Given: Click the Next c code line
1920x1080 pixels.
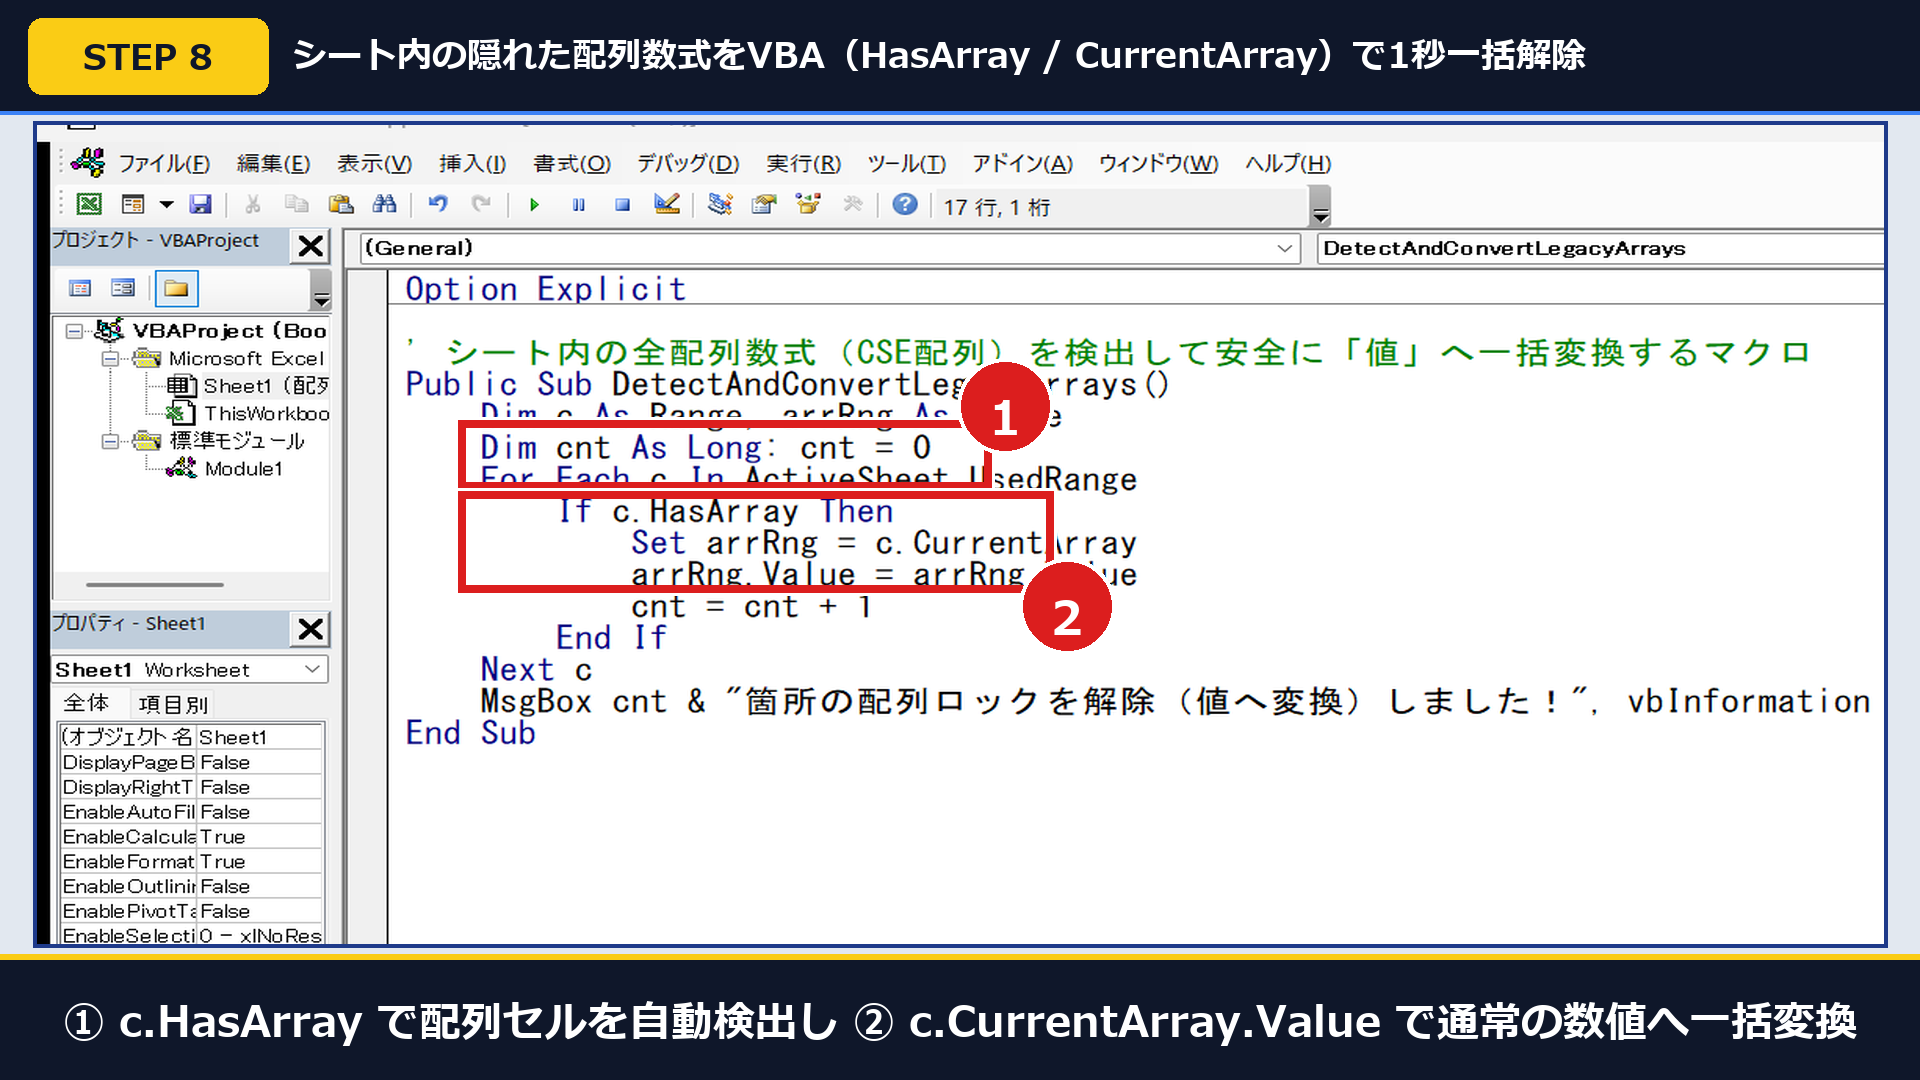Looking at the screenshot, I should pyautogui.click(x=536, y=669).
